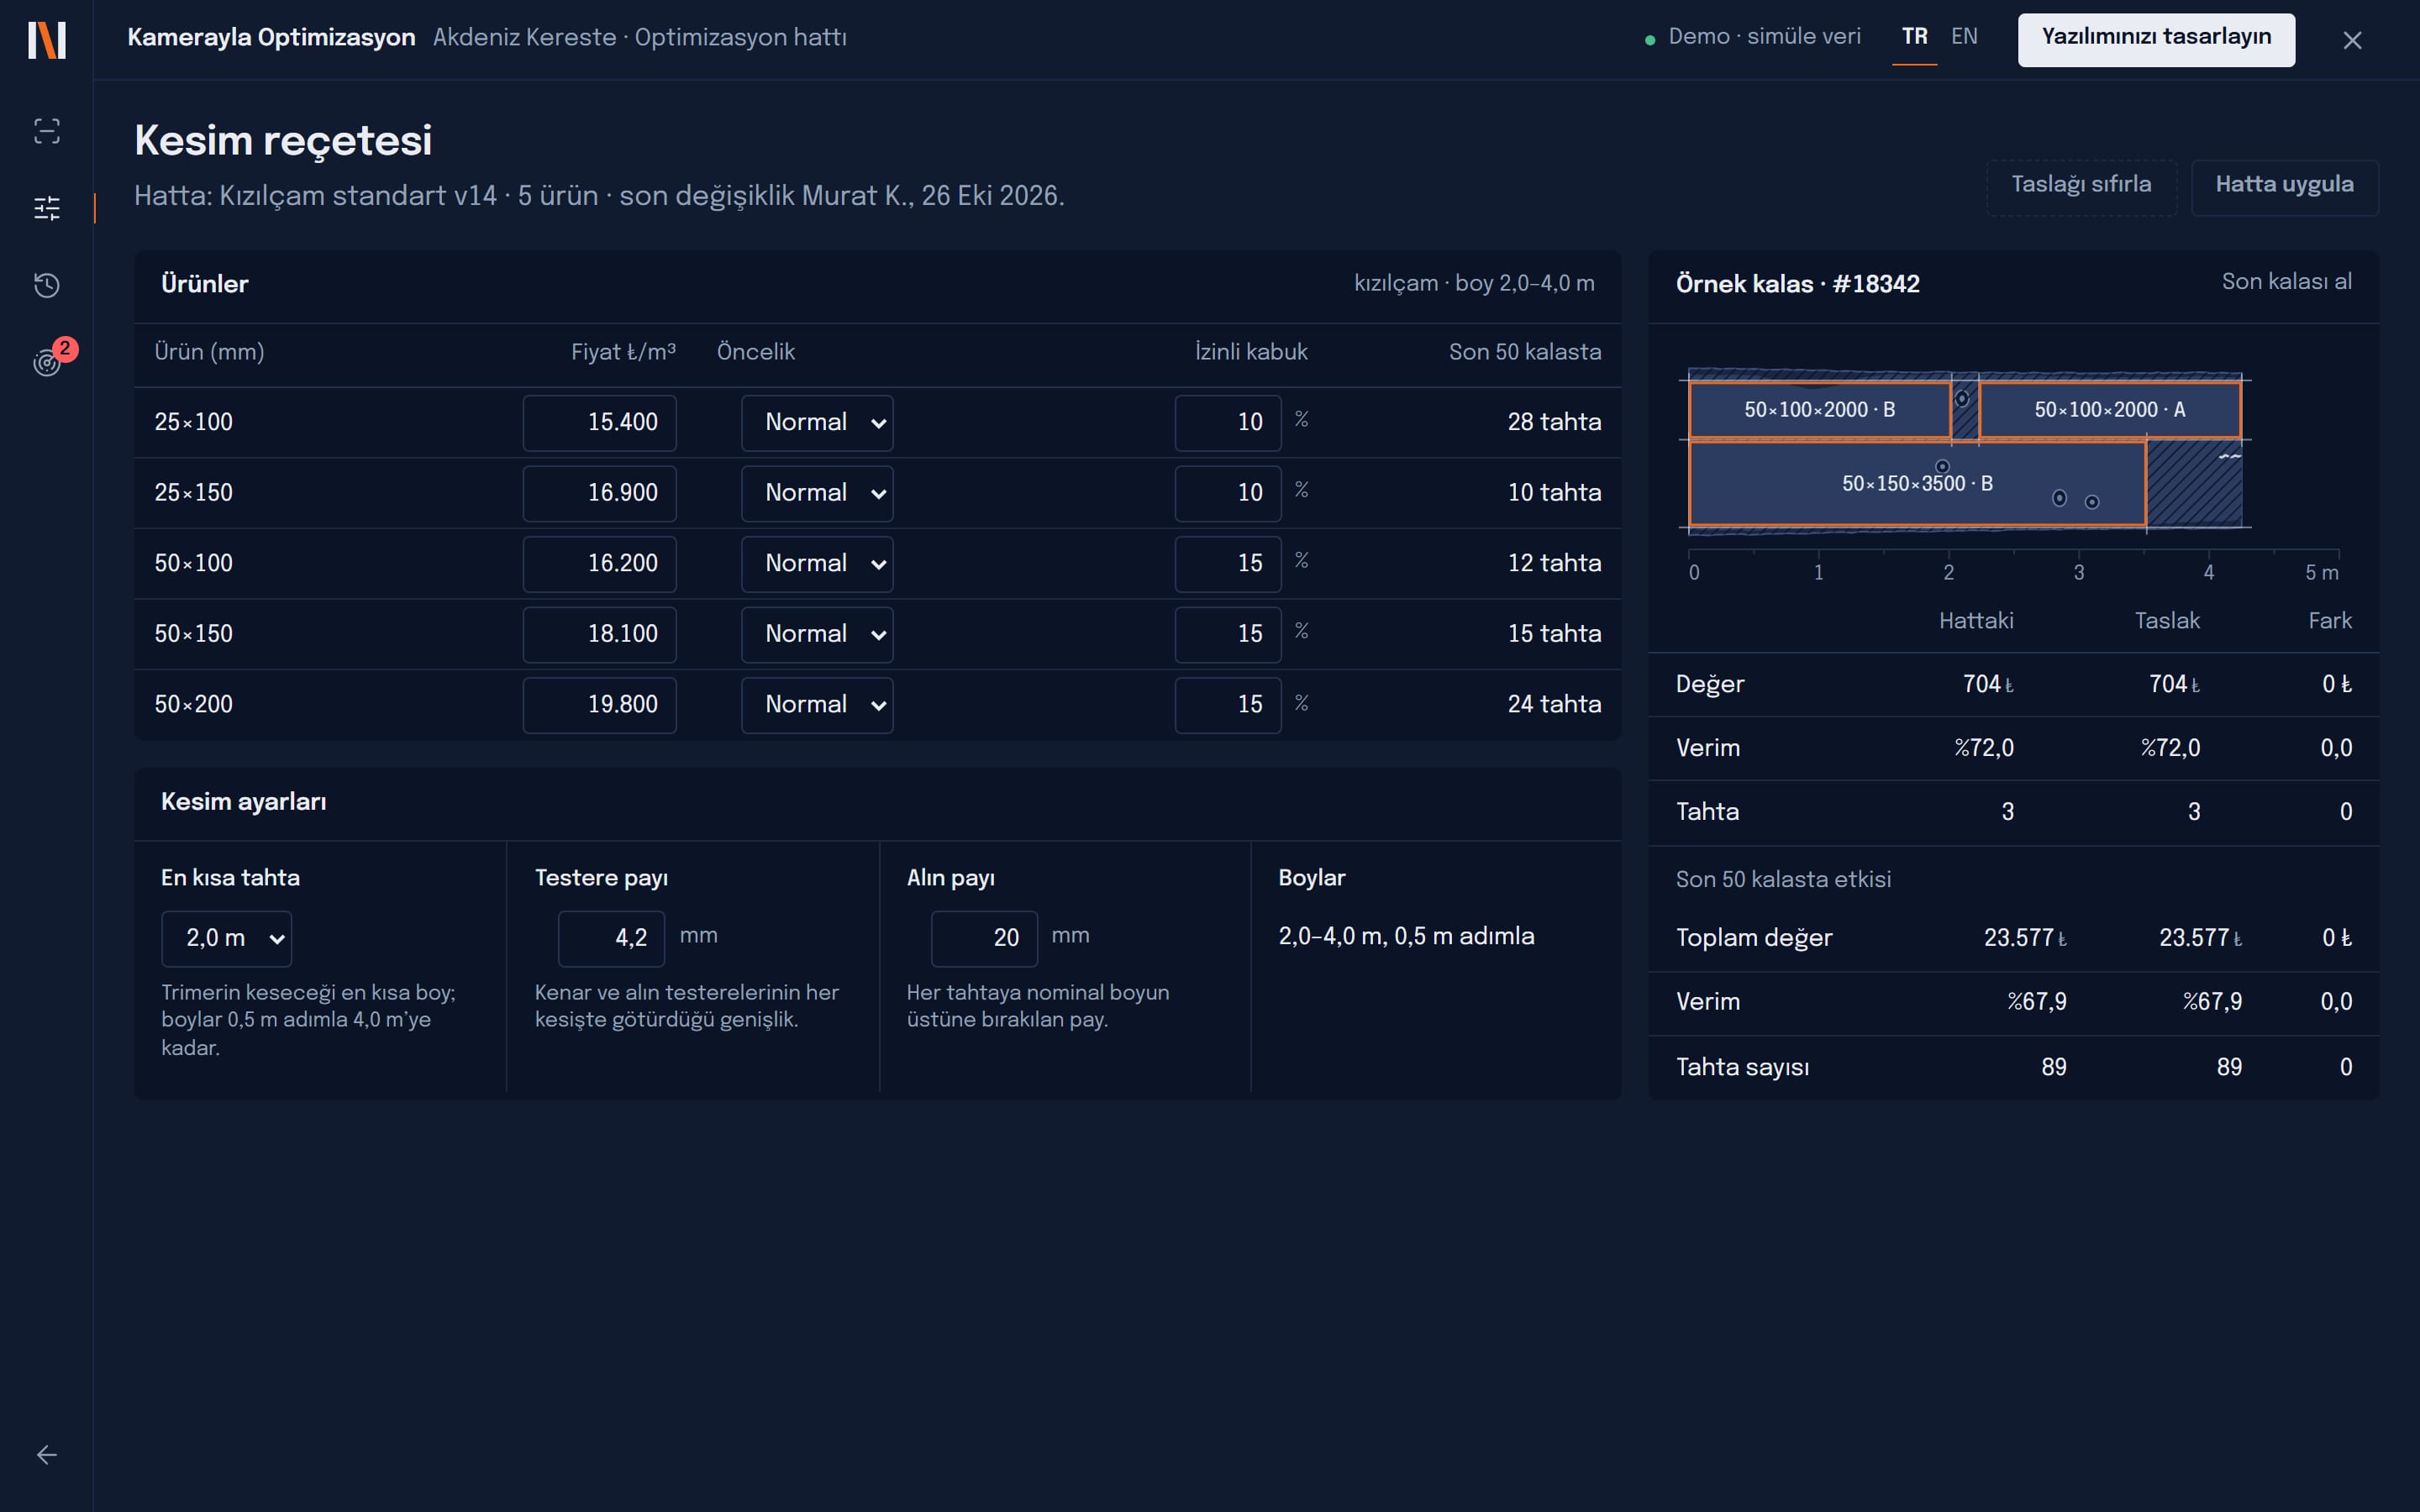This screenshot has height=1512, width=2420.
Task: Click the '2,0–4,0 m, 0,5 m adımla' text
Action: (x=1406, y=936)
